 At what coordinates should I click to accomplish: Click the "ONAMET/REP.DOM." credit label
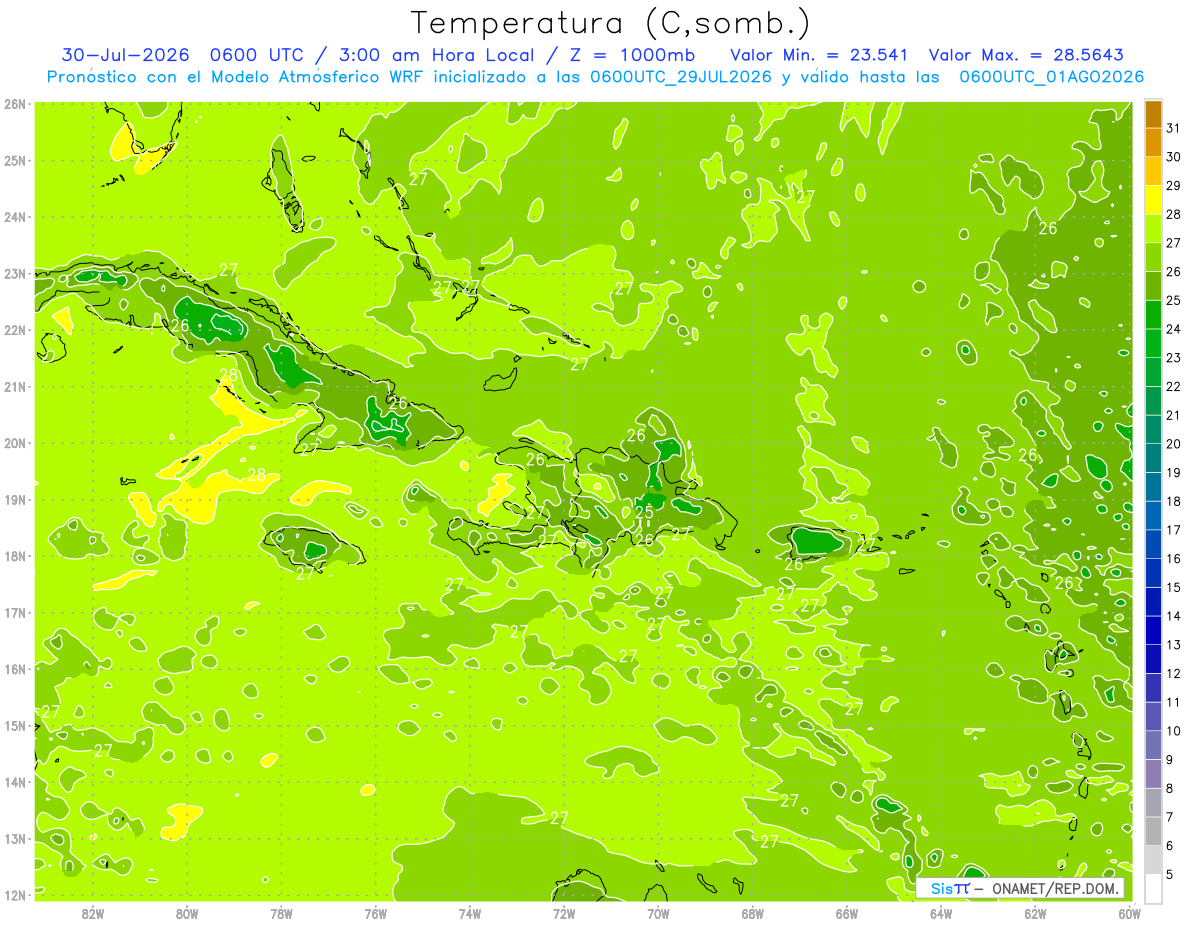coord(1057,889)
